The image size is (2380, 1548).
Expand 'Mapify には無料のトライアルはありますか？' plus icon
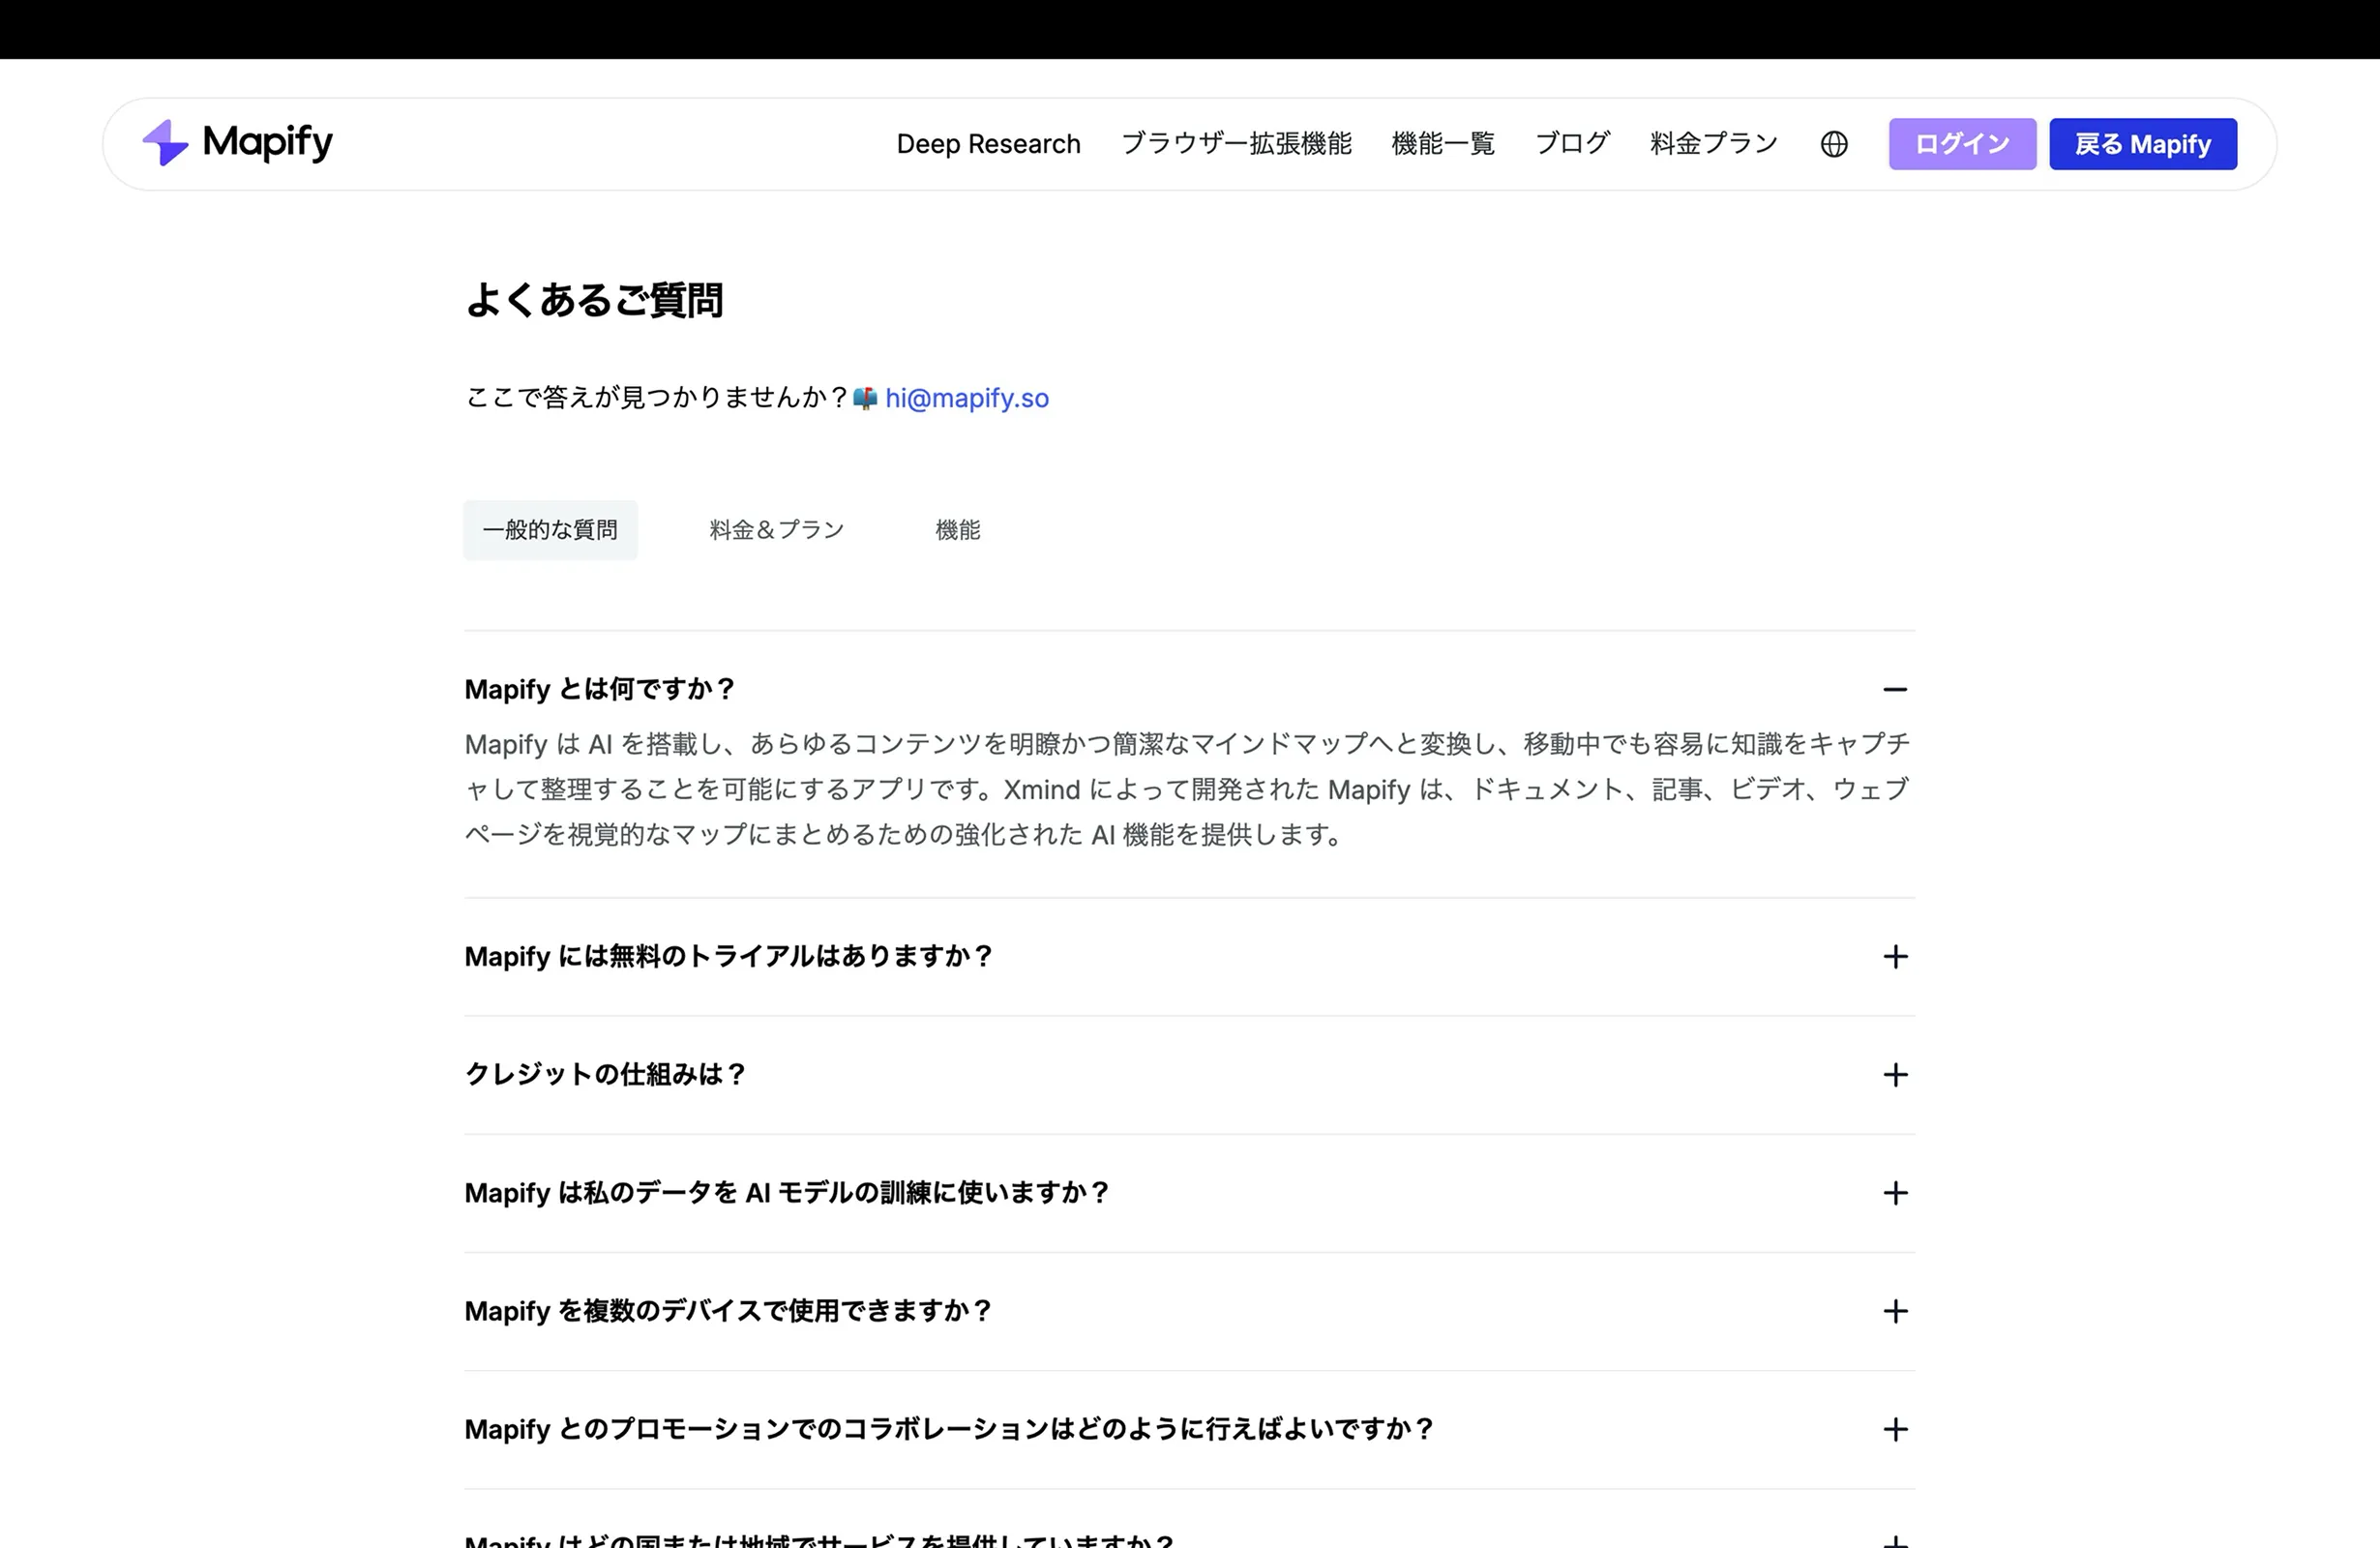tap(1895, 957)
